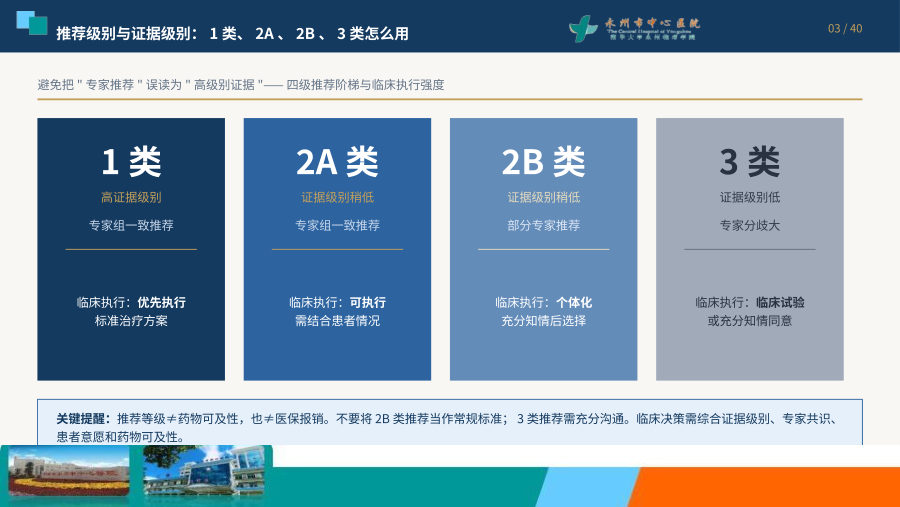Image resolution: width=900 pixels, height=507 pixels.
Task: Click the 部分专家推荐 text
Action: click(x=544, y=225)
